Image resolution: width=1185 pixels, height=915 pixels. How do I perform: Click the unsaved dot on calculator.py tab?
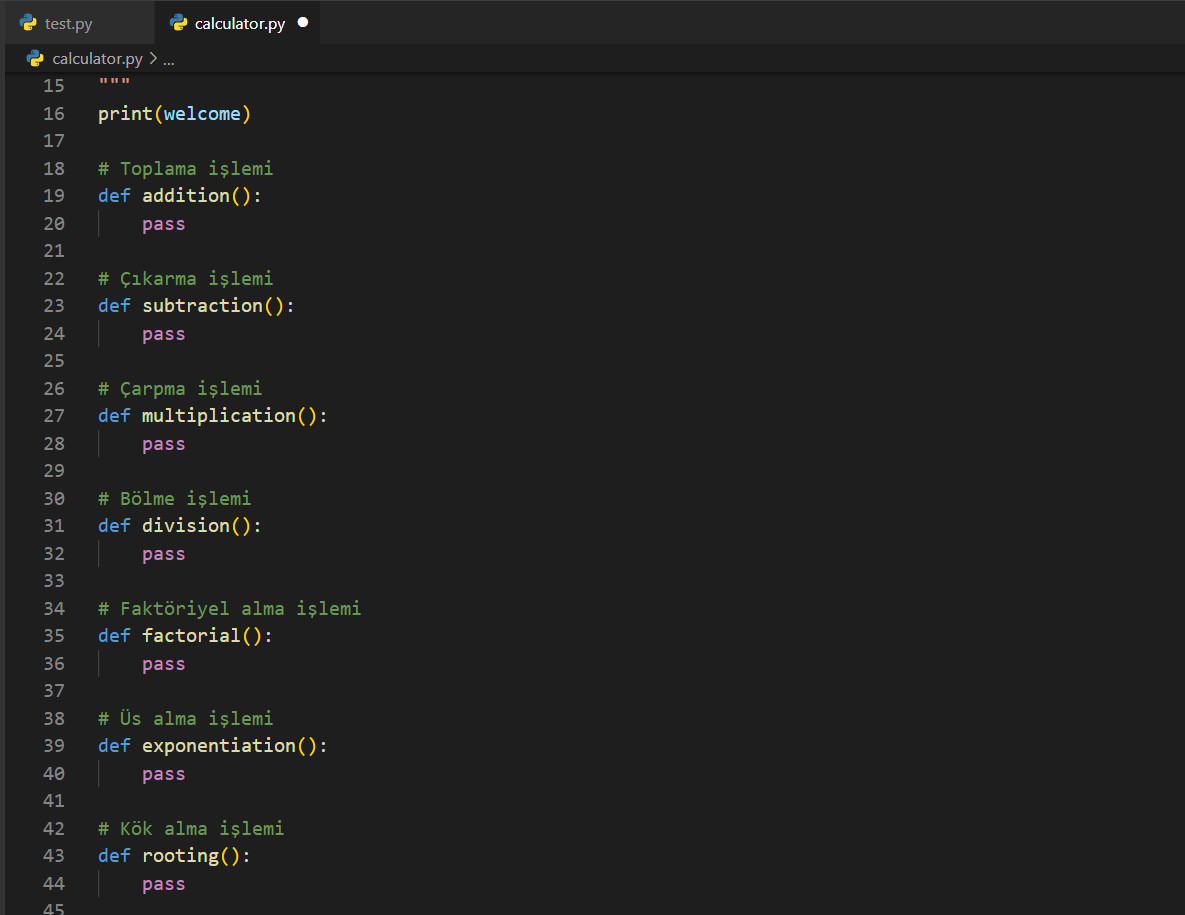(302, 22)
